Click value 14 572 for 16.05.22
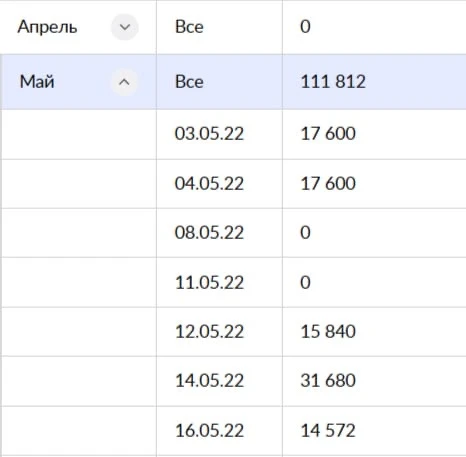 328,430
